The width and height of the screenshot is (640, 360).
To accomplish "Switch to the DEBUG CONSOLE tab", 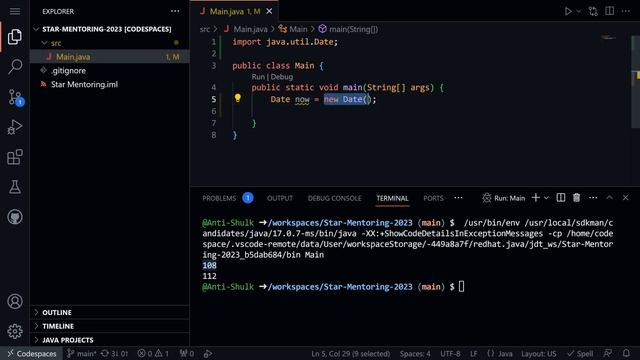I will pos(334,198).
